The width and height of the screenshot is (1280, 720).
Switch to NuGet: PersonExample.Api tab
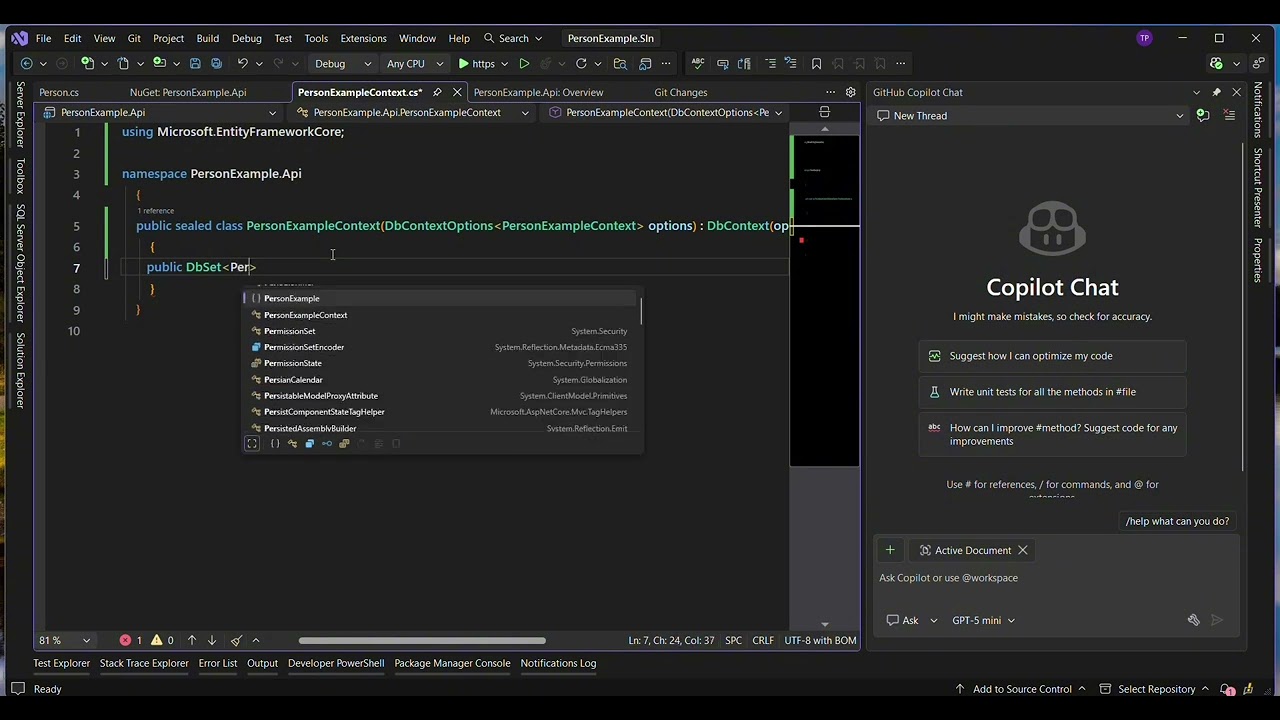tap(188, 92)
